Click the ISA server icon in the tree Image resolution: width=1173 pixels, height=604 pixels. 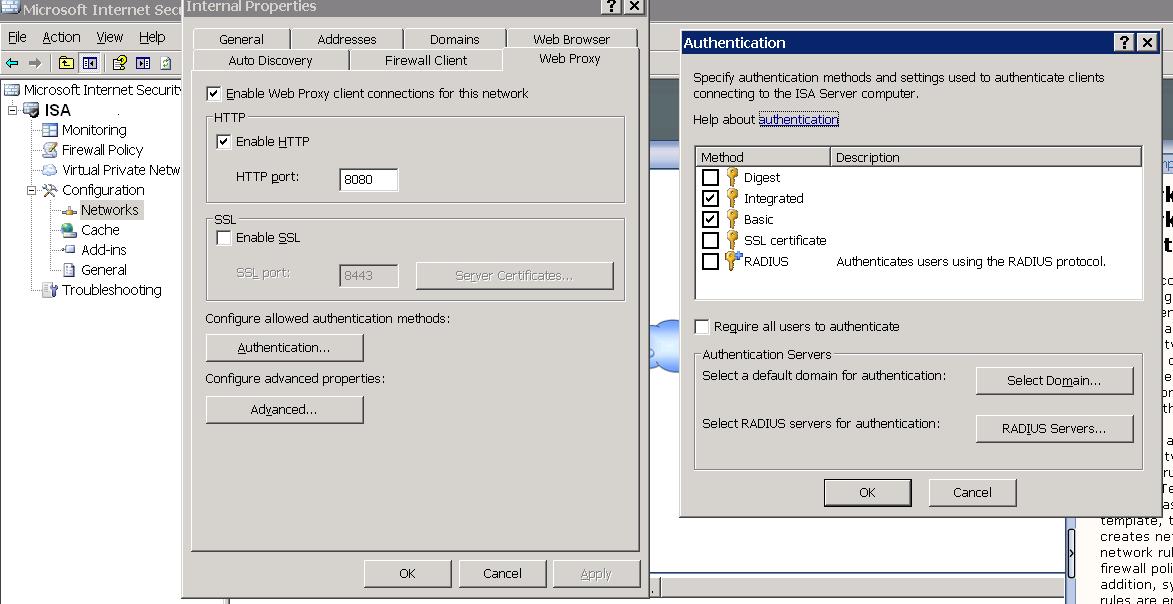pyautogui.click(x=31, y=110)
